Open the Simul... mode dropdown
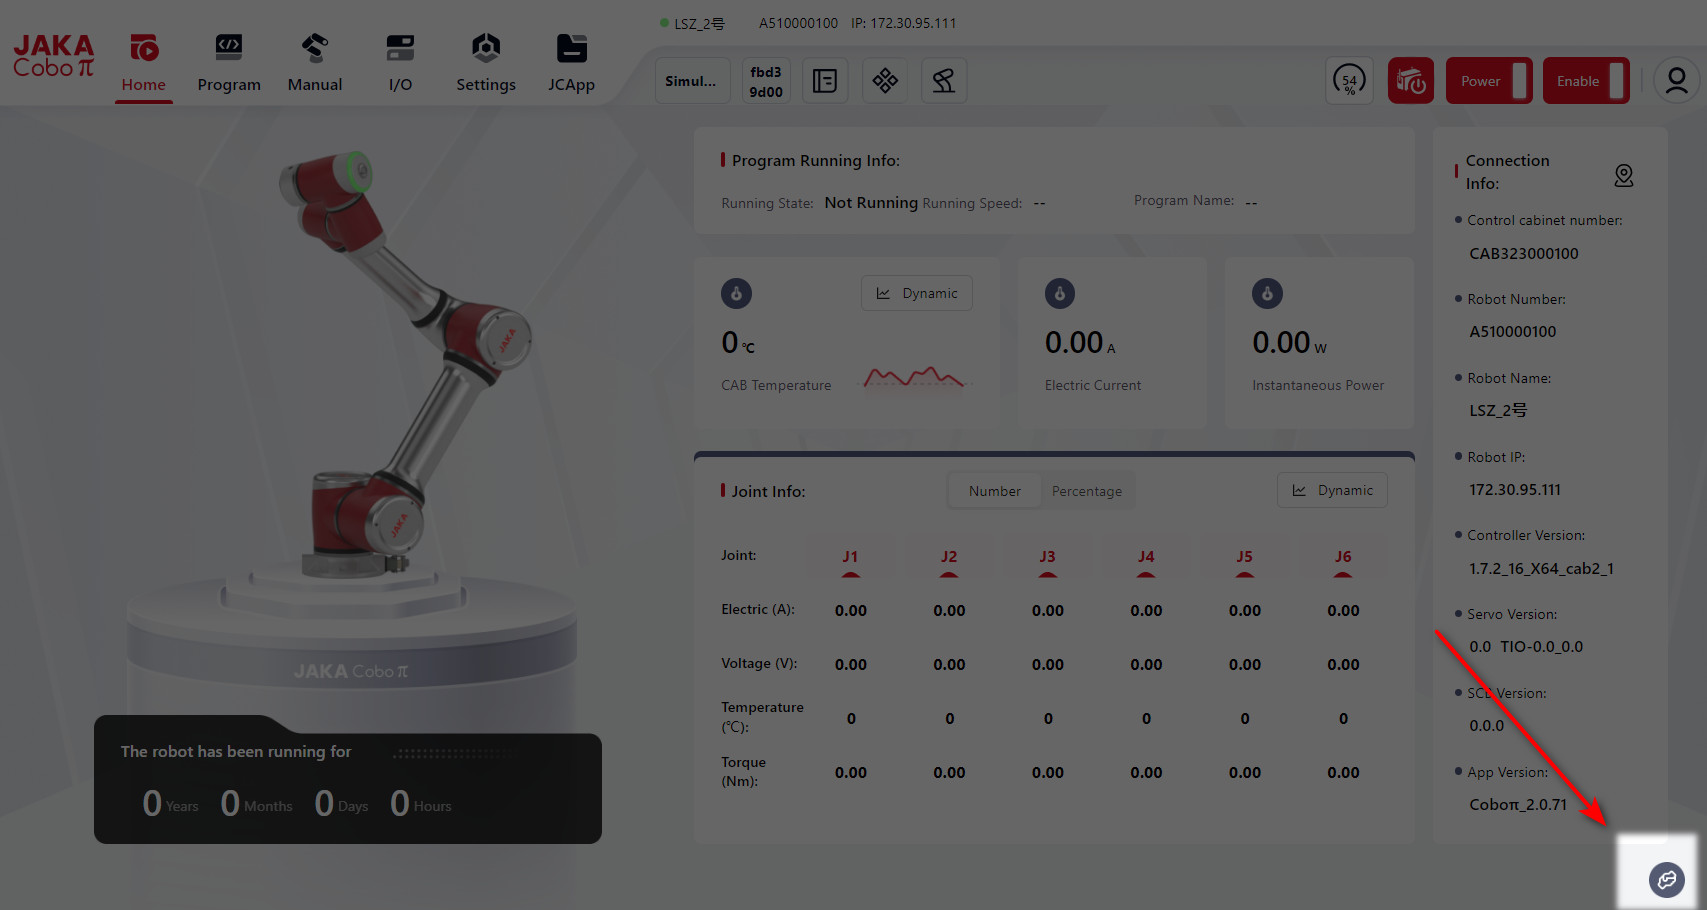Image resolution: width=1707 pixels, height=910 pixels. 691,81
